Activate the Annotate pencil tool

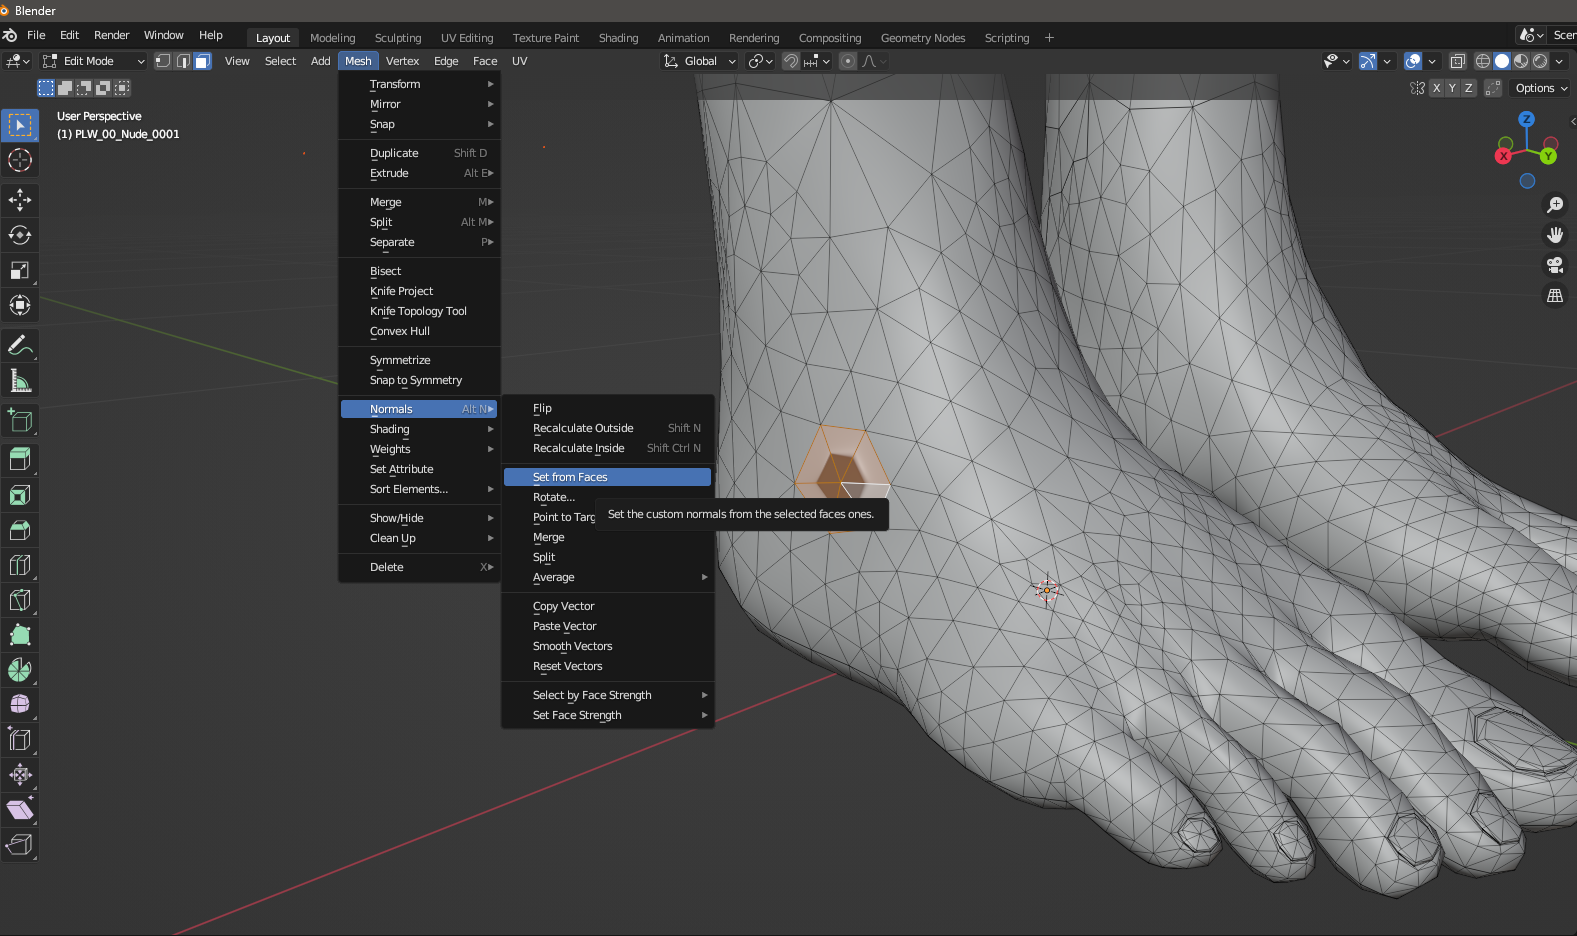20,345
